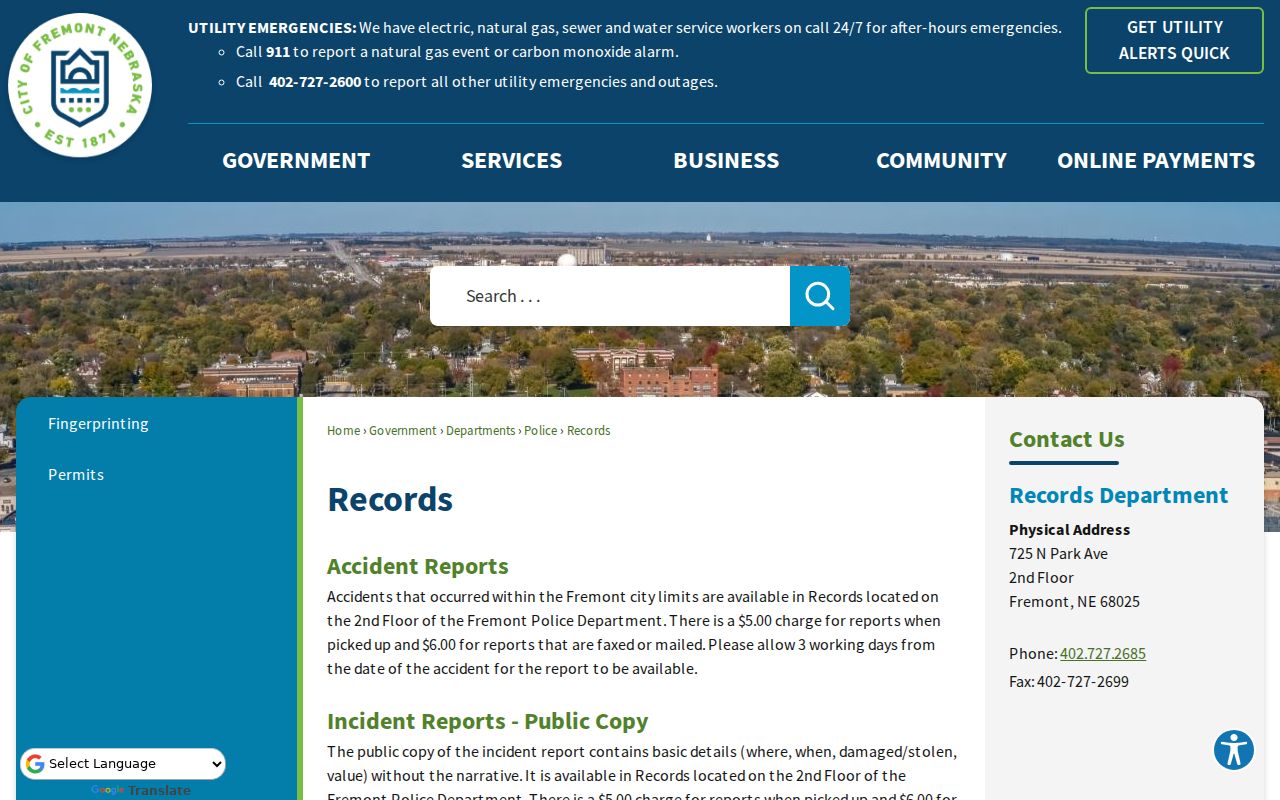1280x800 pixels.
Task: Click the Google Translate label
Action: [x=140, y=791]
